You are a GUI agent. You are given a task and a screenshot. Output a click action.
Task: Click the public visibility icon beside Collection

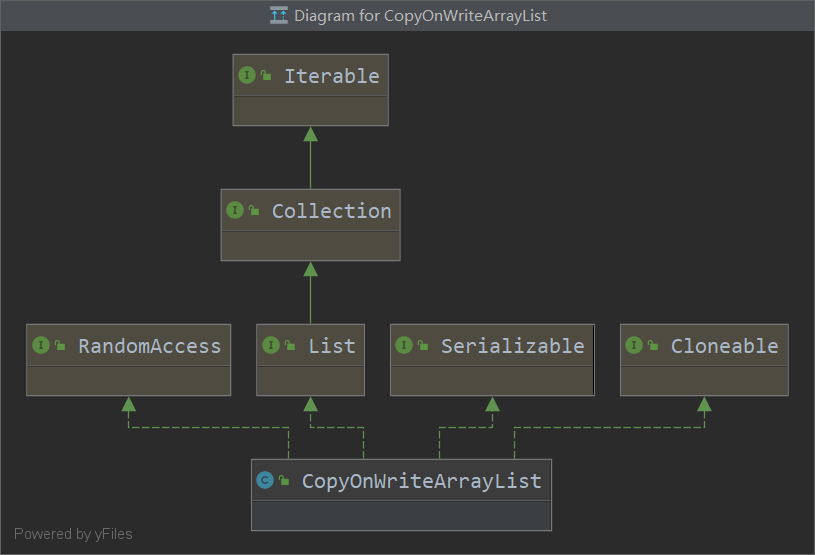[254, 210]
